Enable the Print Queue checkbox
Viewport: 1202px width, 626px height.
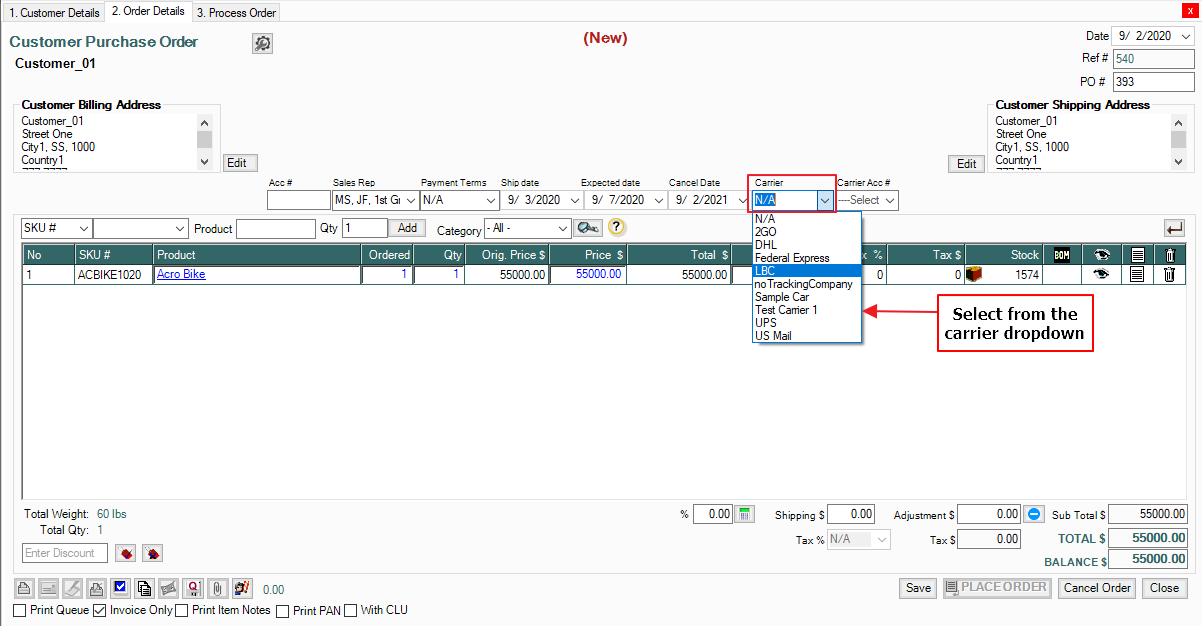click(x=20, y=610)
